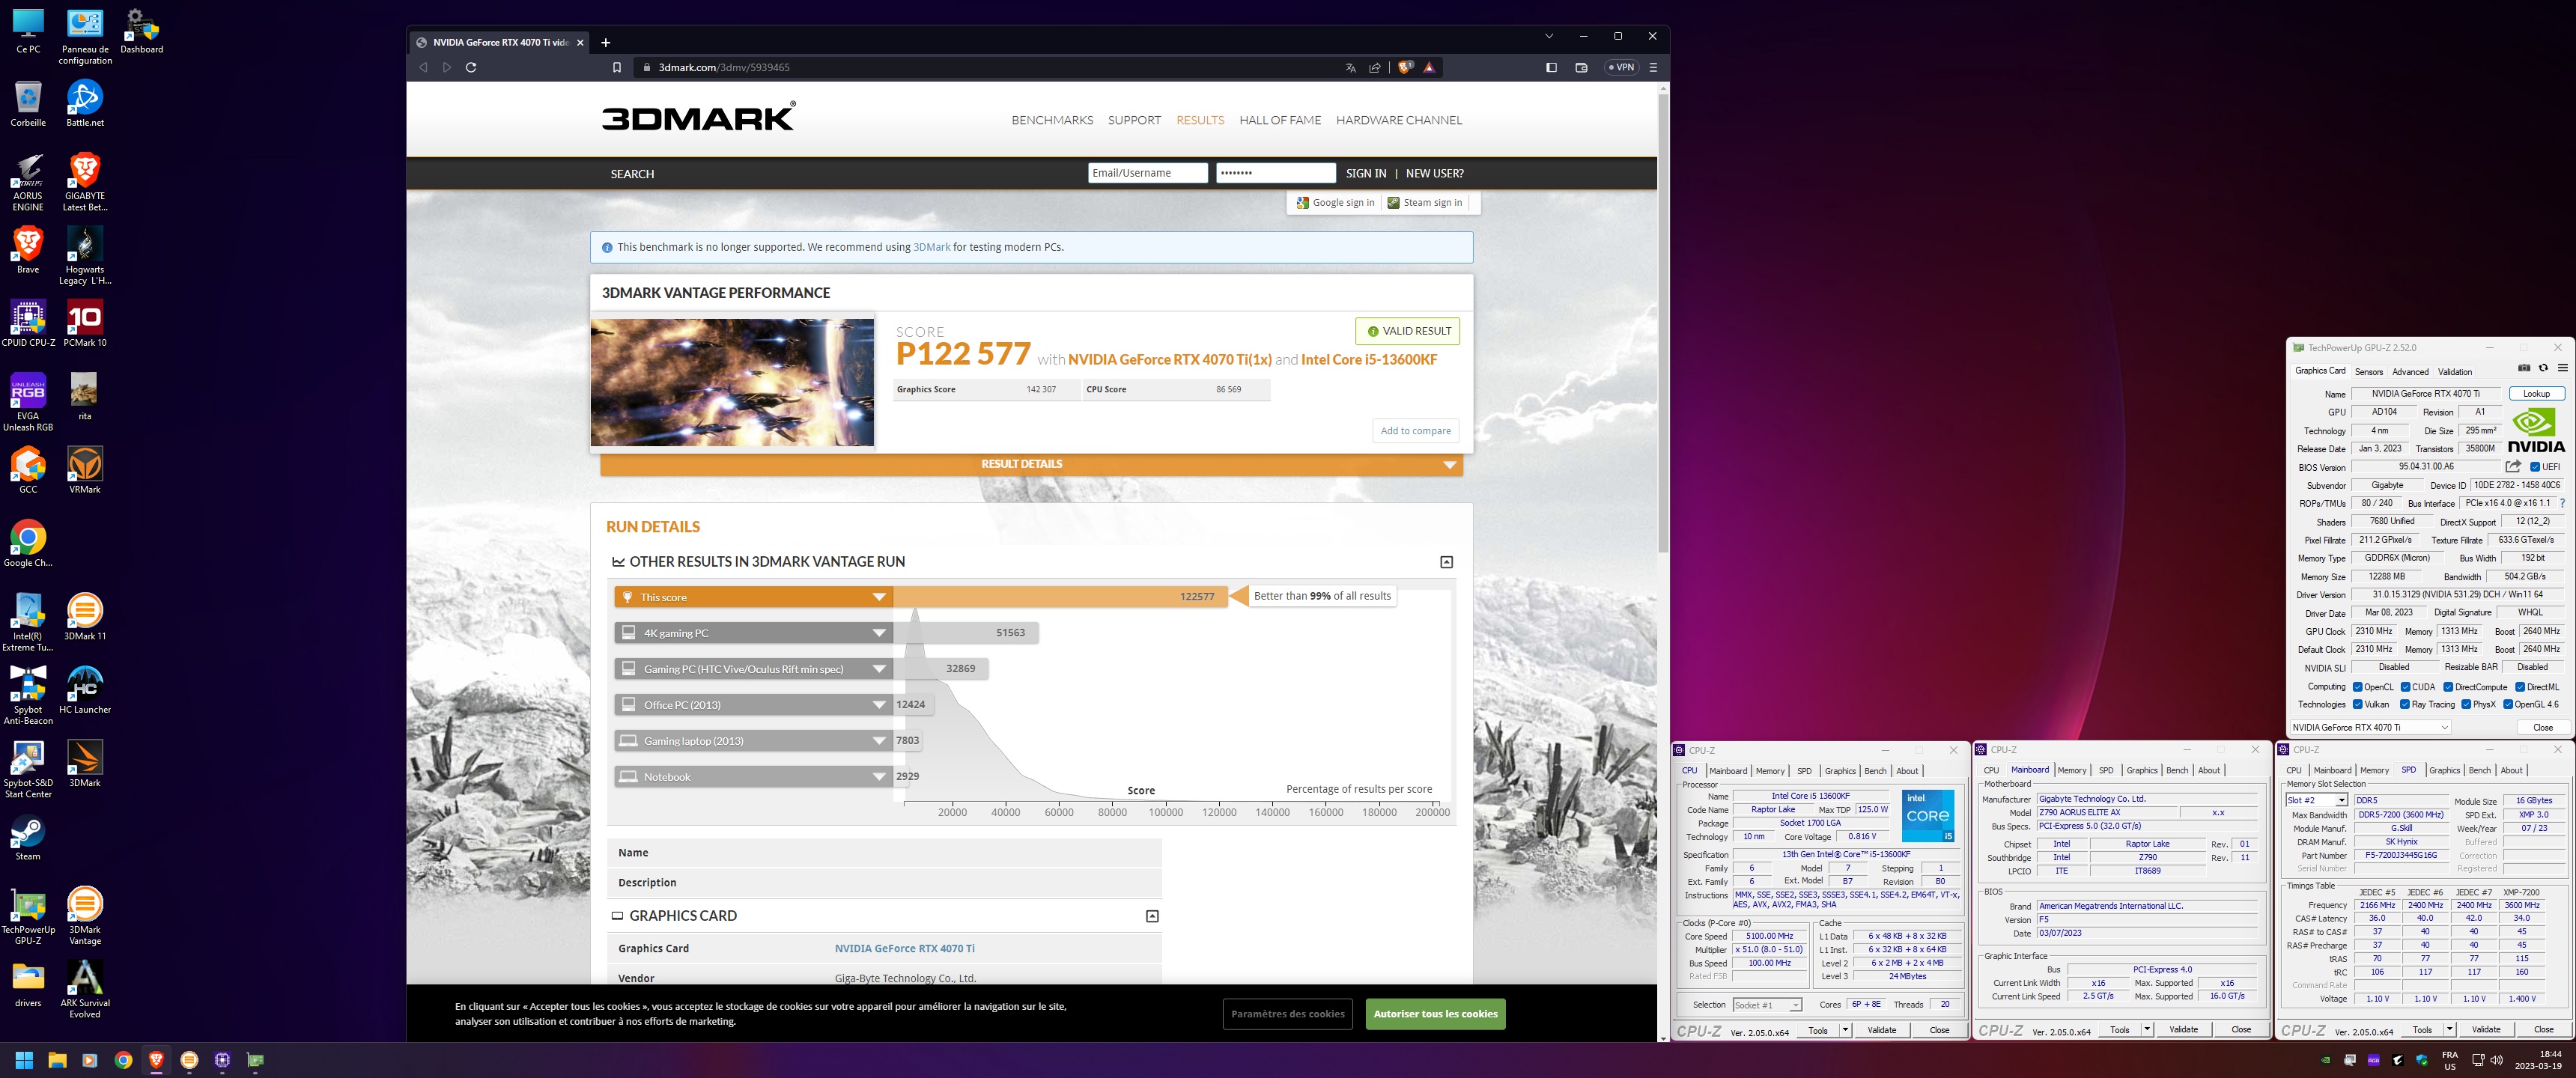Image resolution: width=2576 pixels, height=1078 pixels.
Task: Open the PCMark 10 desktop icon
Action: (85, 324)
